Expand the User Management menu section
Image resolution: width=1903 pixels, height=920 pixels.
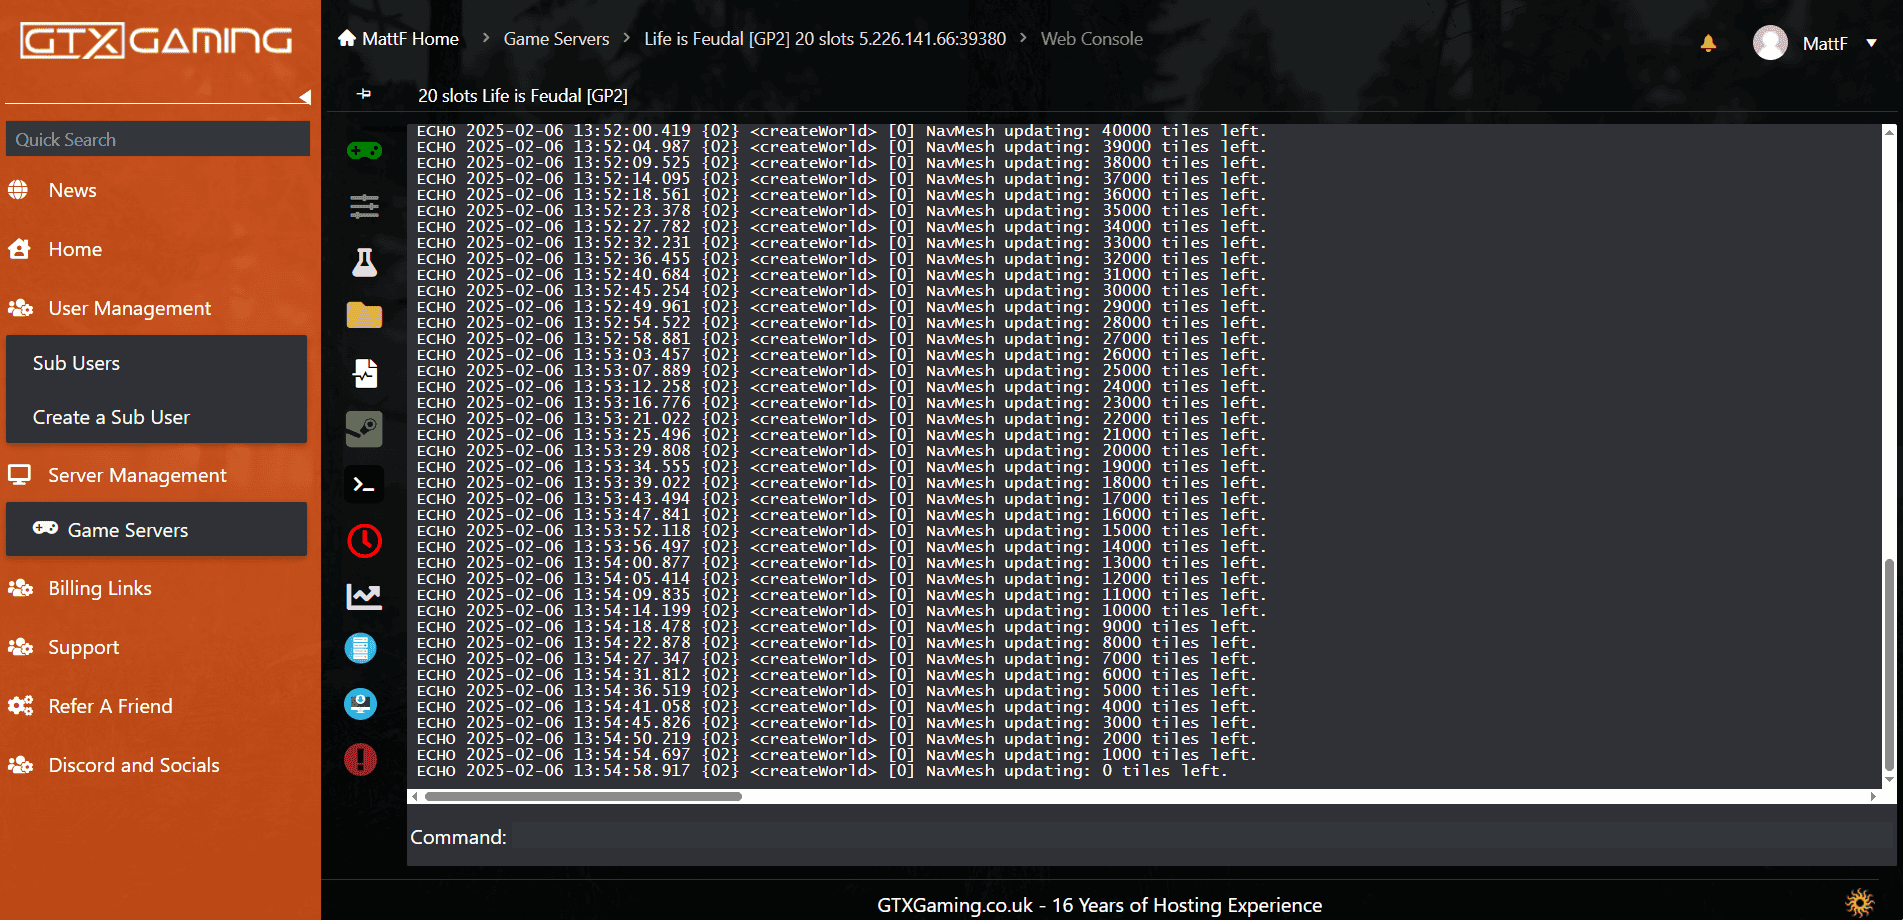pos(129,308)
